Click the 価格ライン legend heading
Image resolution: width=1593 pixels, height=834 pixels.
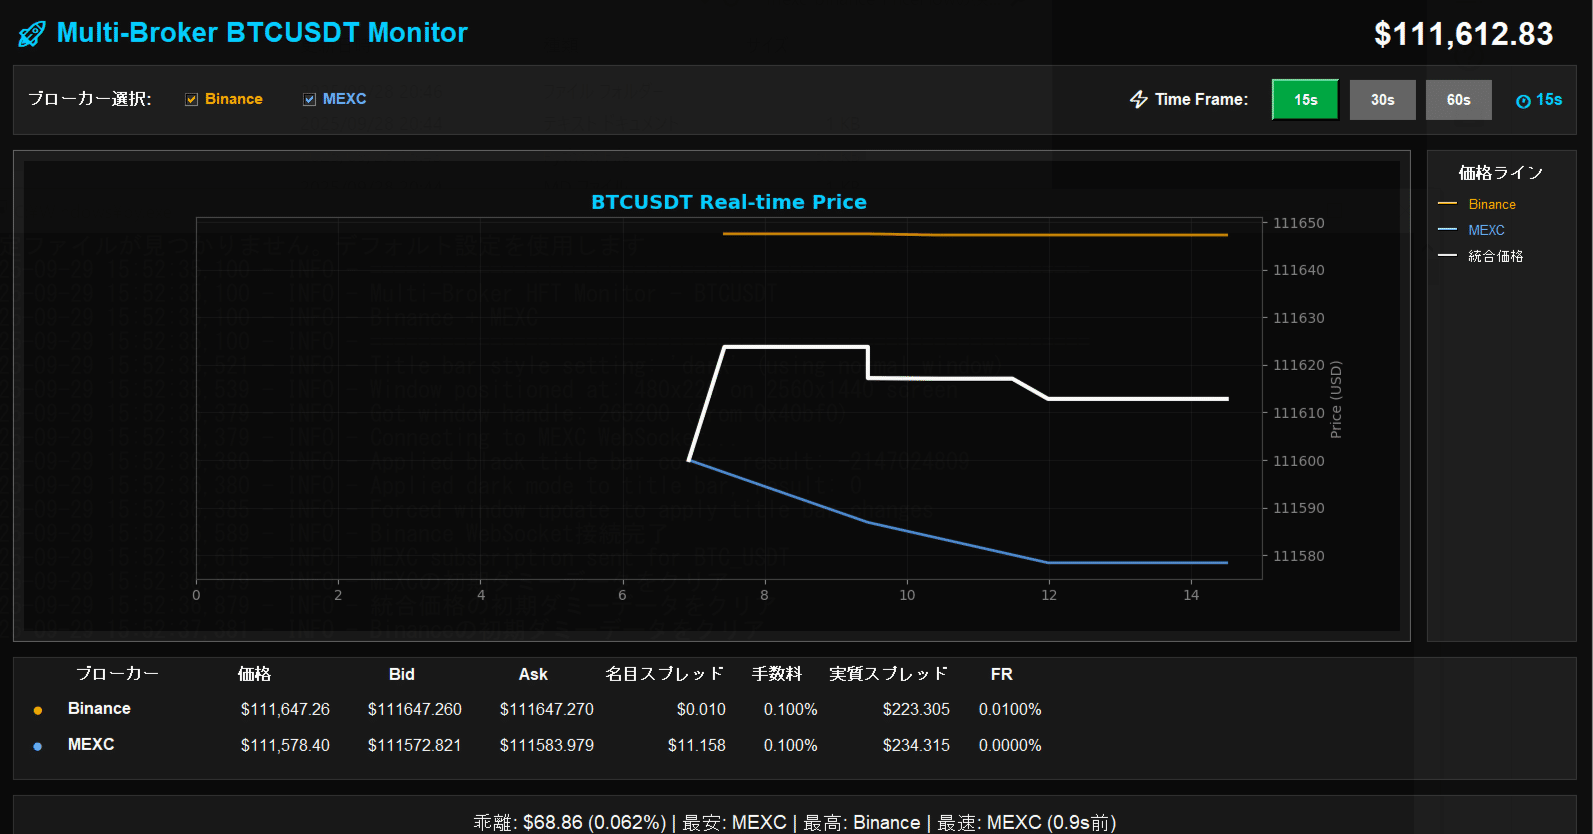click(x=1500, y=173)
